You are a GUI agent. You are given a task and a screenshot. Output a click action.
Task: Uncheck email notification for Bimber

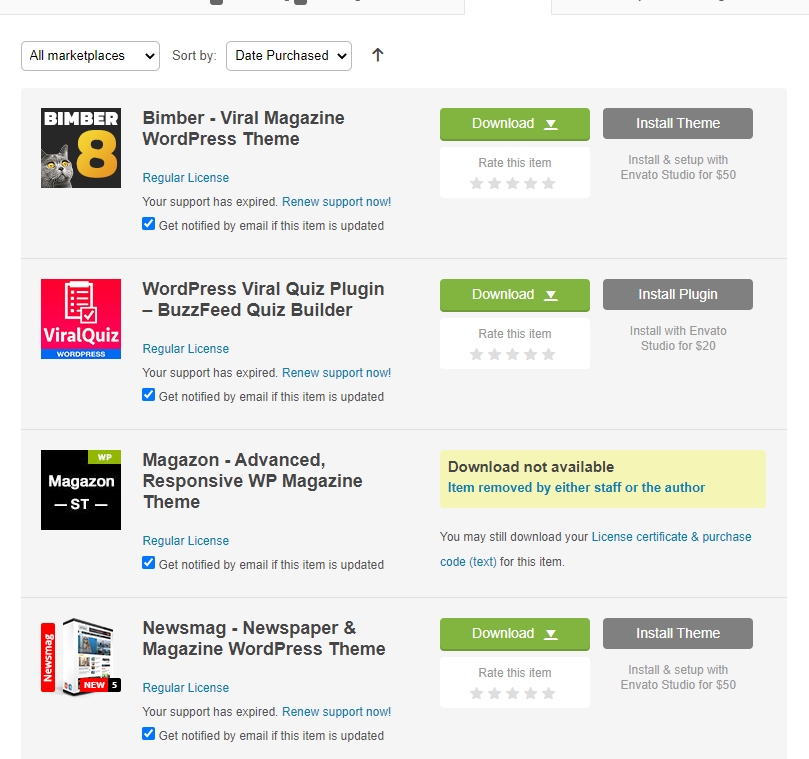tap(149, 224)
